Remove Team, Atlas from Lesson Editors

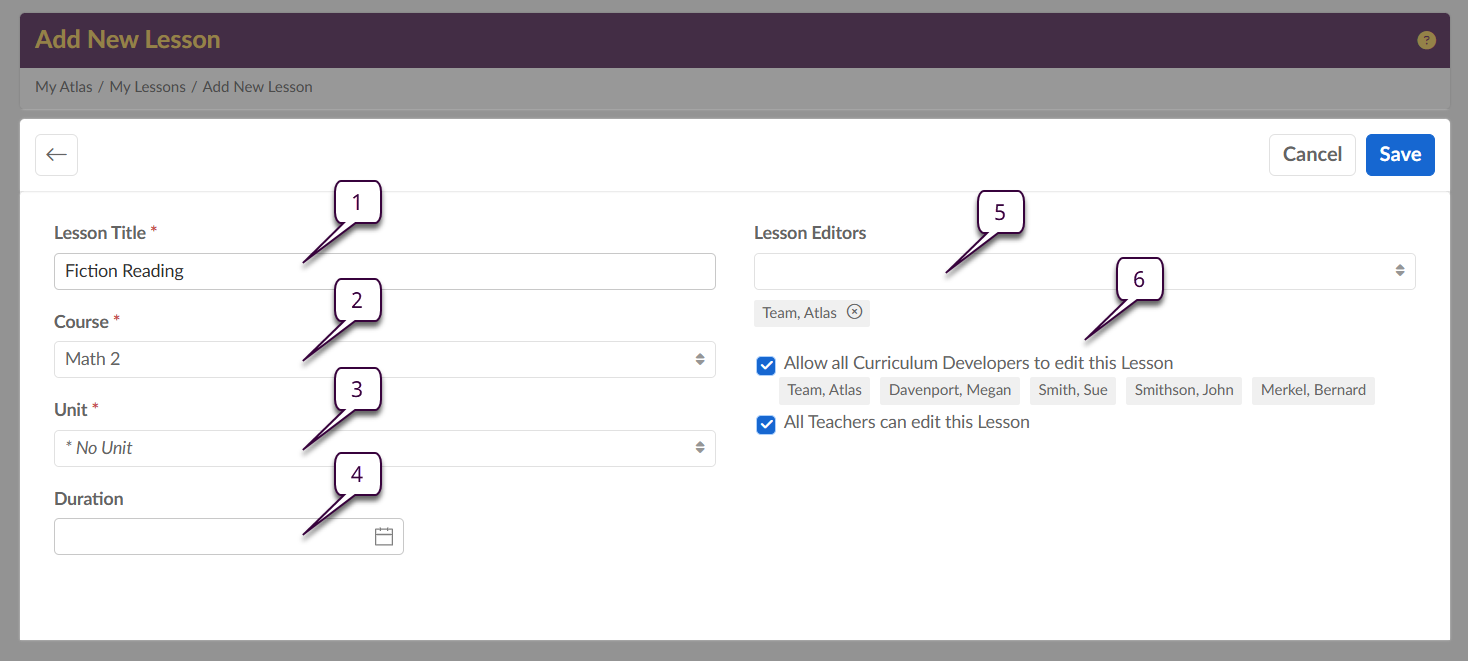854,312
